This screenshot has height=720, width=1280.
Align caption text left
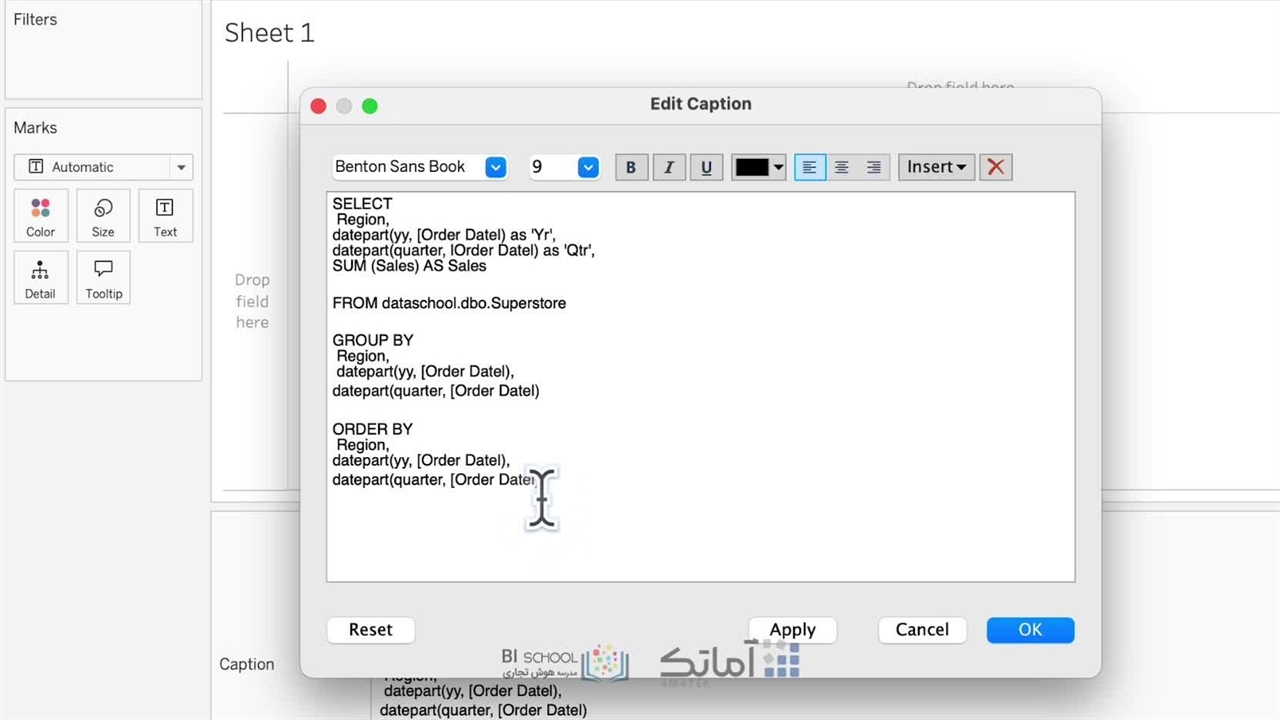809,167
